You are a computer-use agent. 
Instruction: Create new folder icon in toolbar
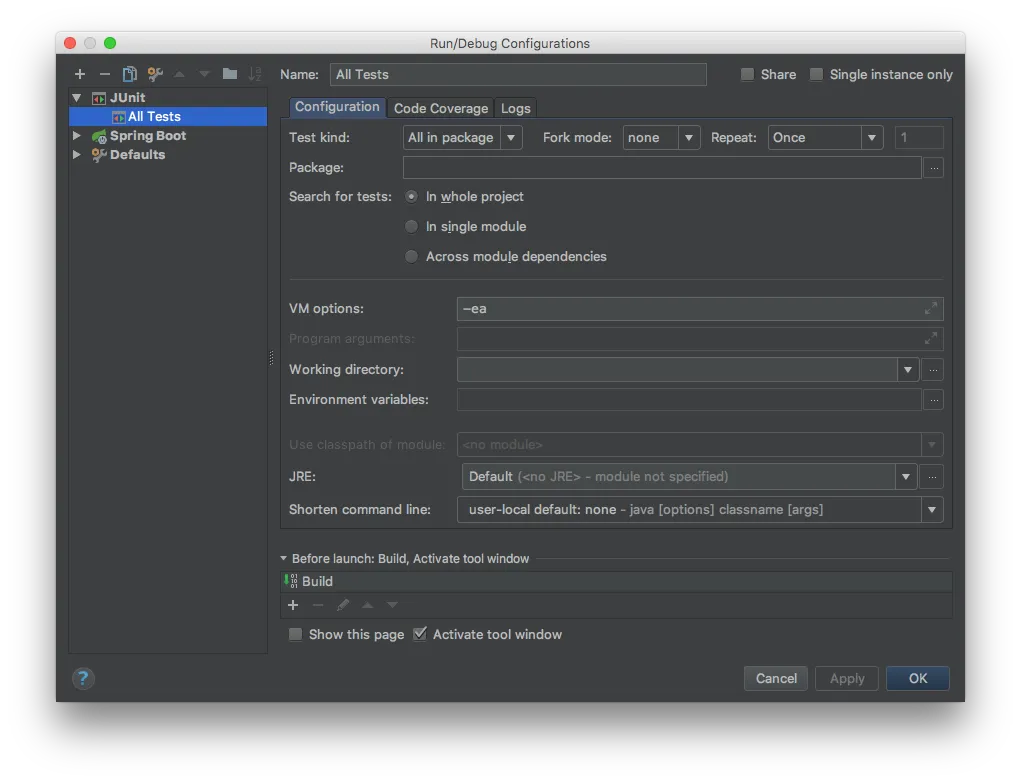(x=229, y=74)
